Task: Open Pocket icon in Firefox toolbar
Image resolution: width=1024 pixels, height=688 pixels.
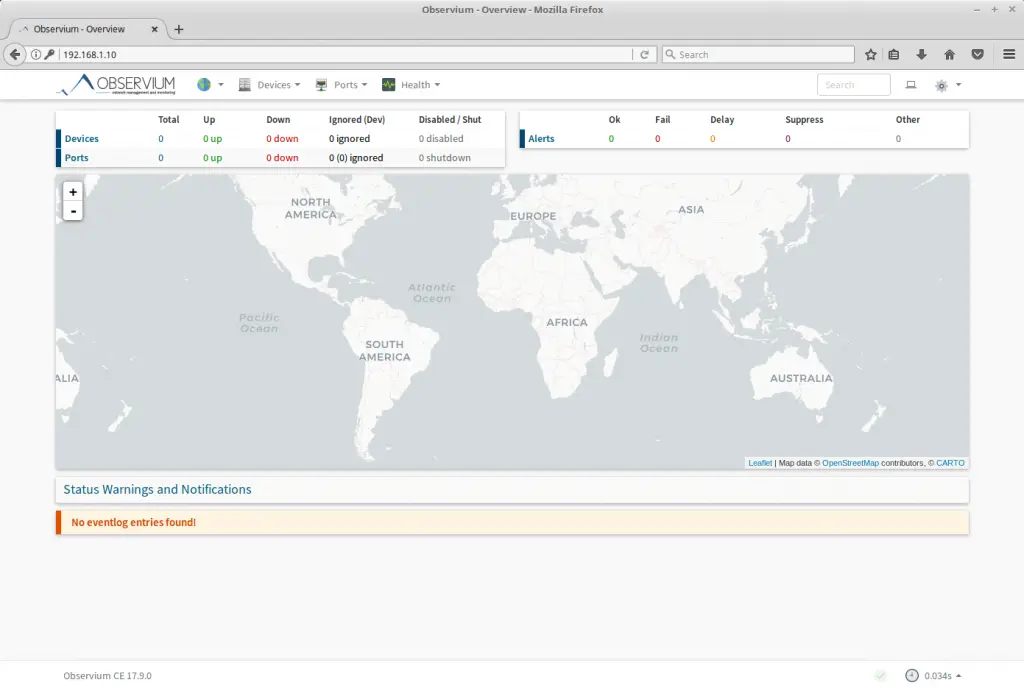Action: [978, 54]
